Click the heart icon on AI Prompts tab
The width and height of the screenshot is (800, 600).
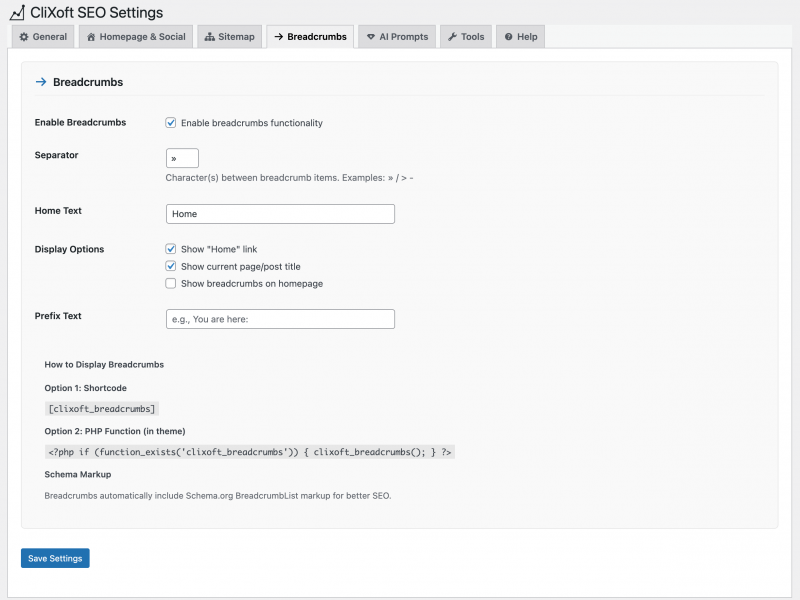click(371, 36)
